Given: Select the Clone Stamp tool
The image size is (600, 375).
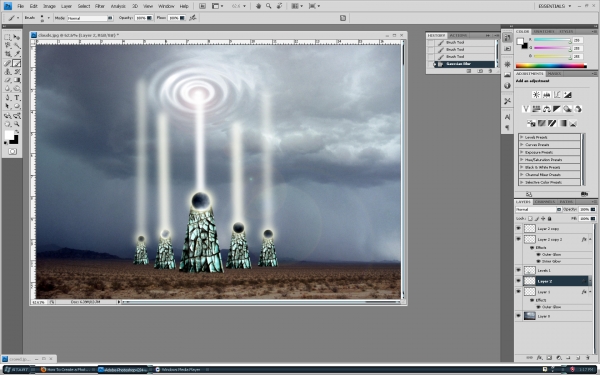Looking at the screenshot, I should click(7, 72).
